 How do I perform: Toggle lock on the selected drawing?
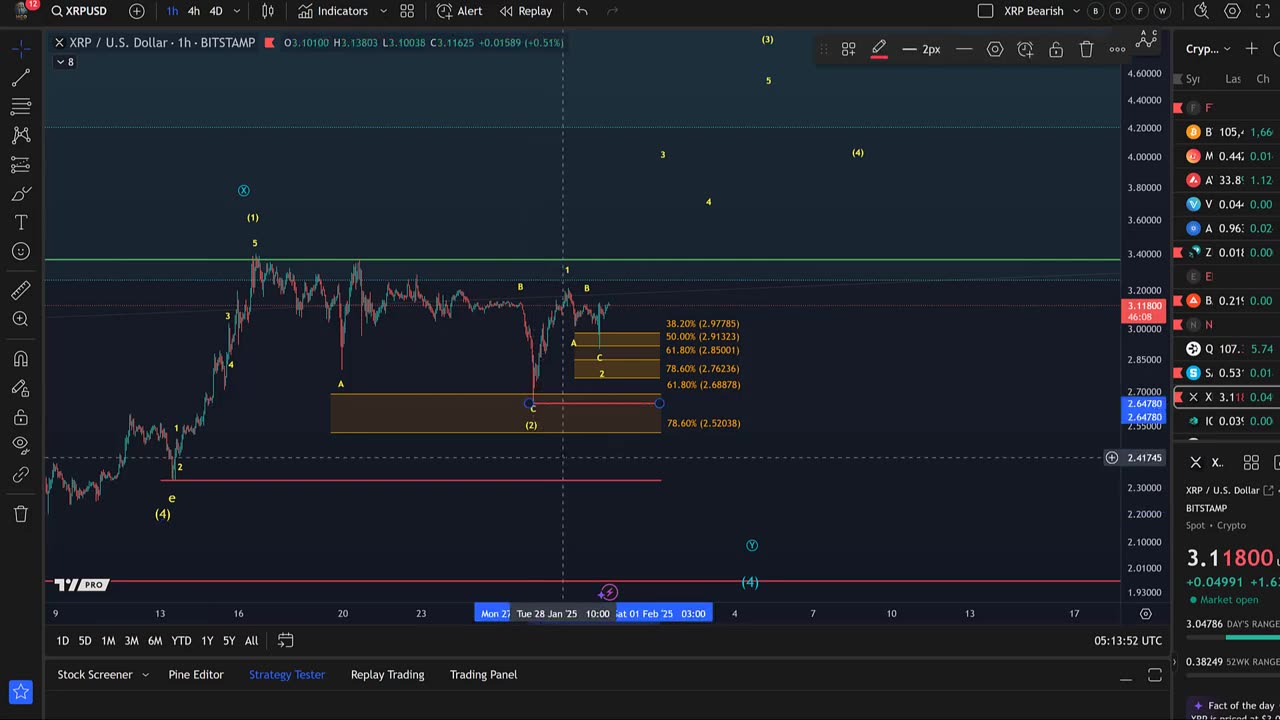[1056, 49]
